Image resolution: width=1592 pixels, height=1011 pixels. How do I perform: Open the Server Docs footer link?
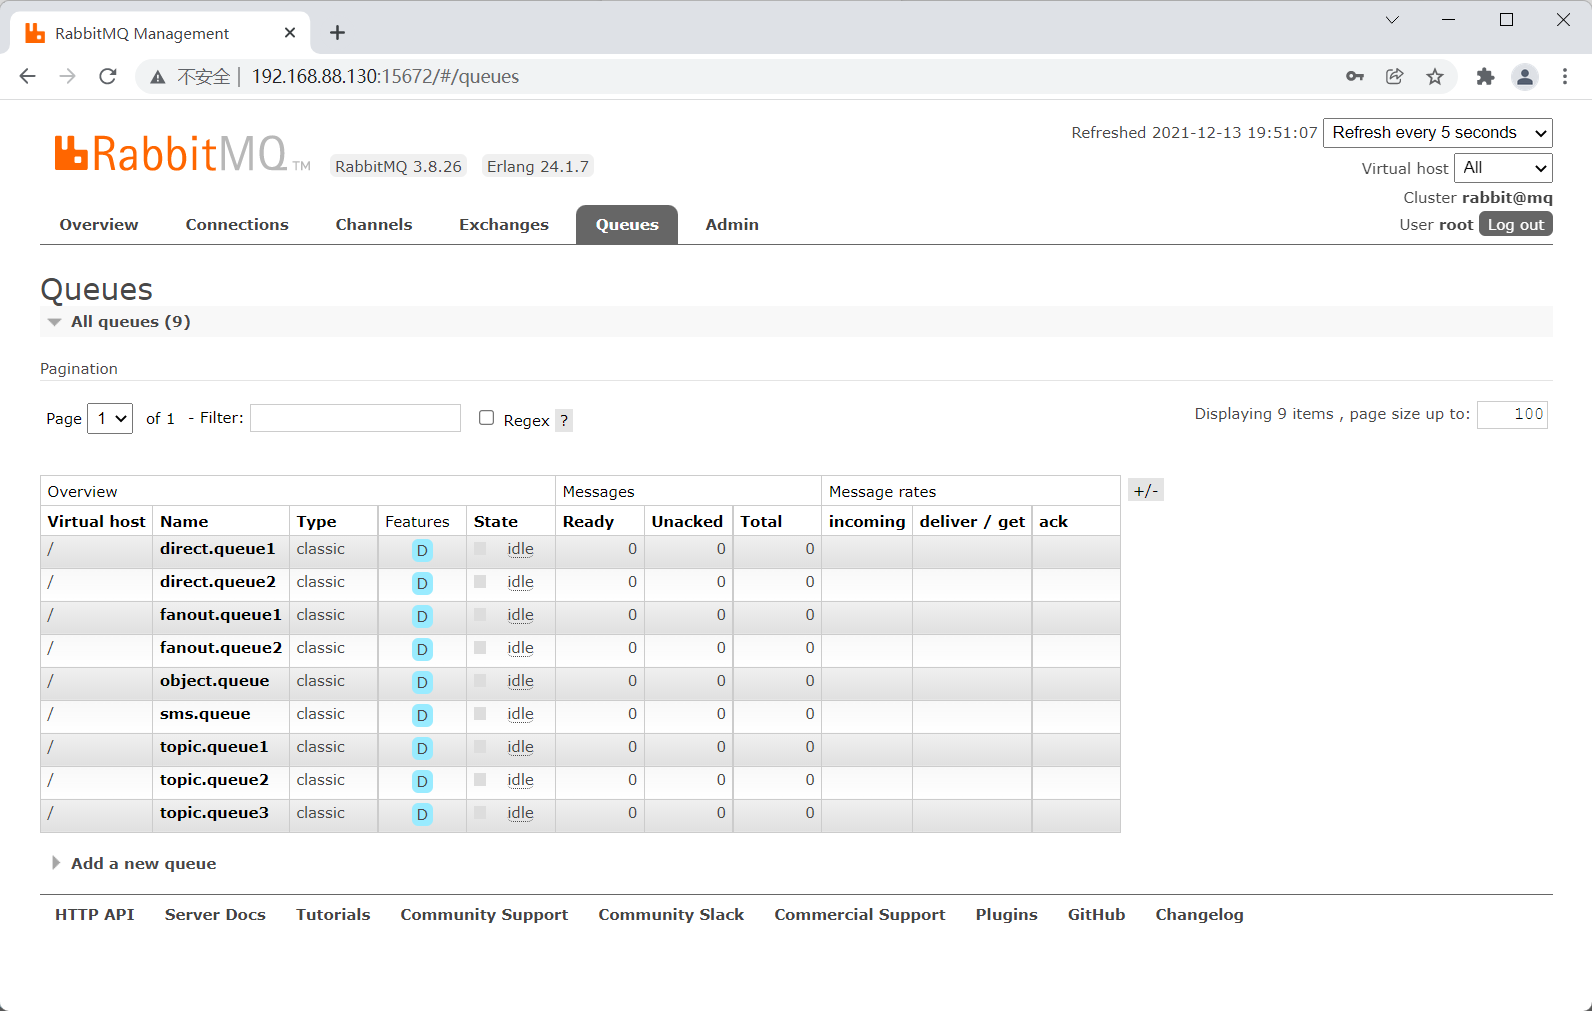(215, 915)
